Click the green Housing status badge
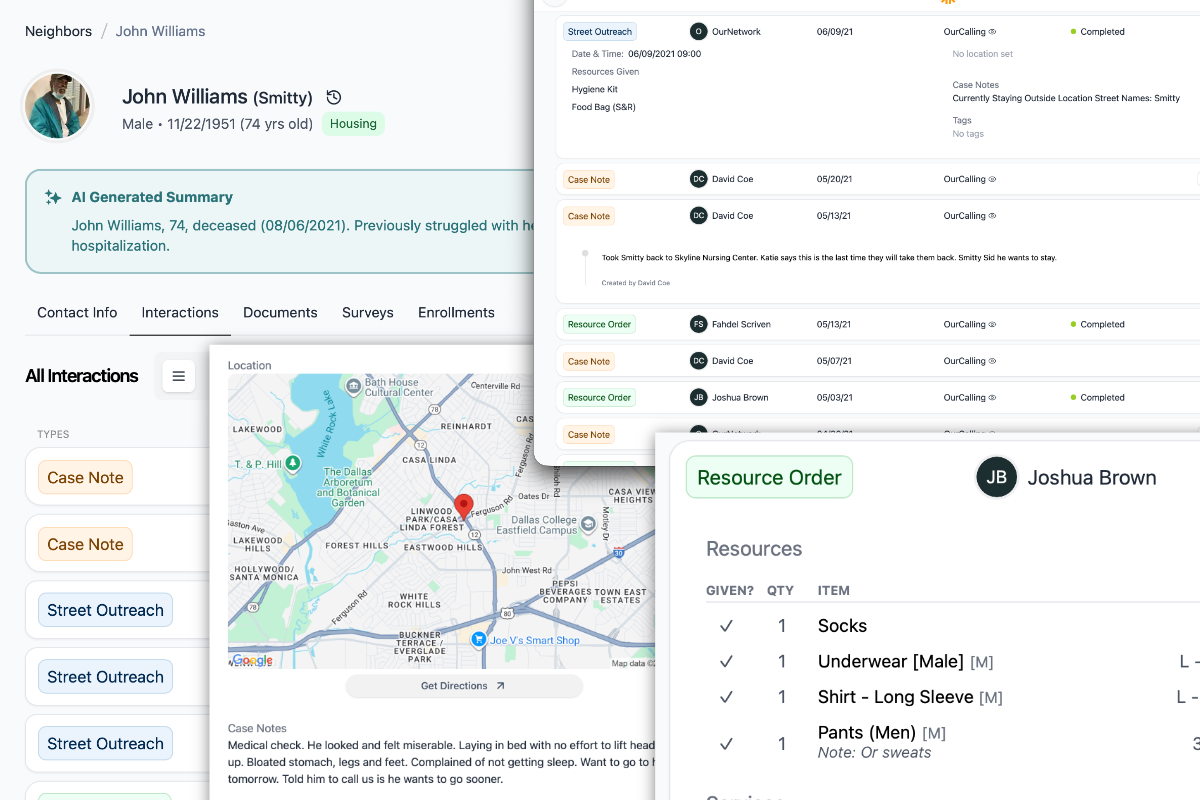This screenshot has width=1200, height=800. [353, 124]
